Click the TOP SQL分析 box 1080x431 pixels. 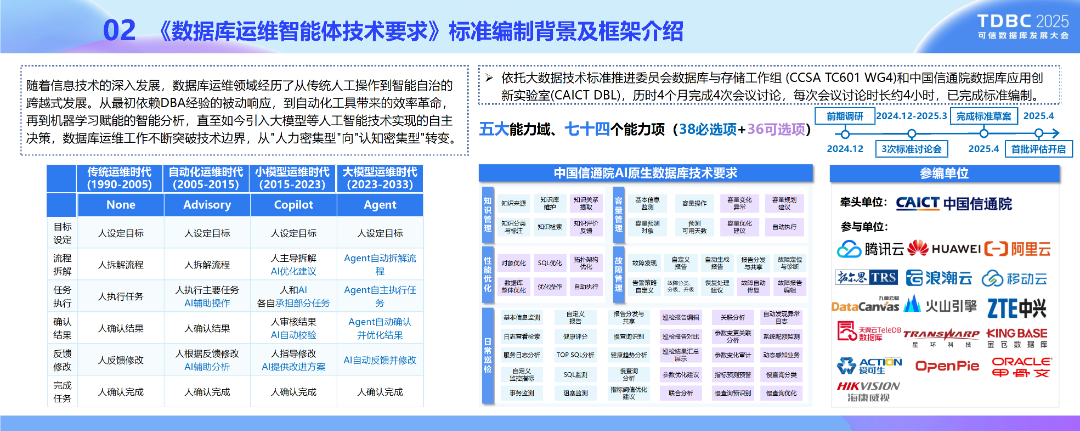(575, 355)
